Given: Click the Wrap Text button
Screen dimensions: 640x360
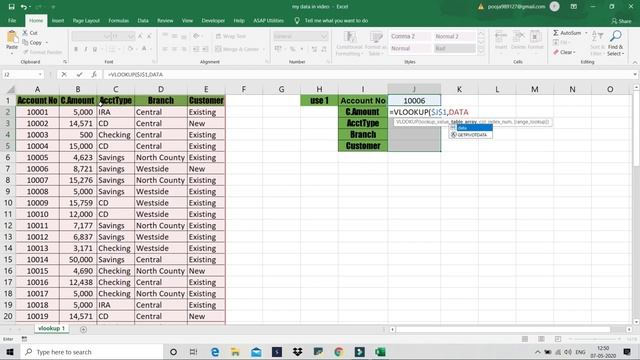Looking at the screenshot, I should pos(231,36).
